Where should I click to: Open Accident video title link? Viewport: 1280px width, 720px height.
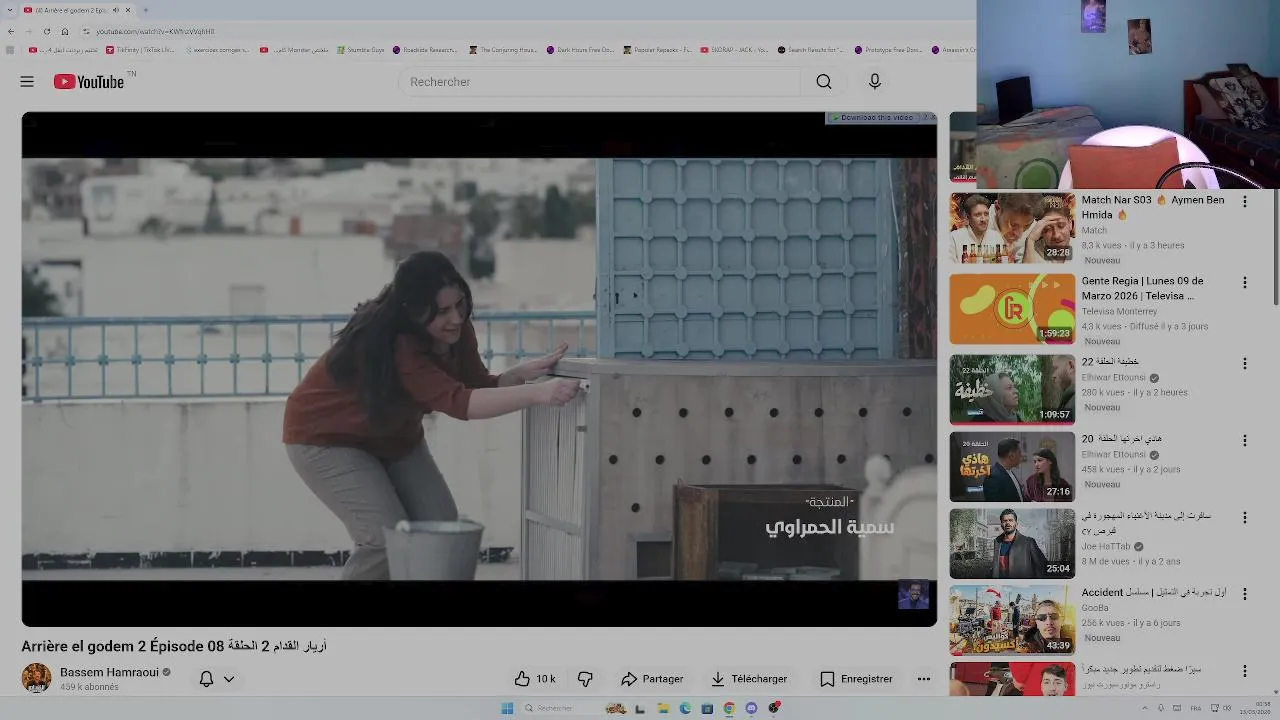(1154, 592)
